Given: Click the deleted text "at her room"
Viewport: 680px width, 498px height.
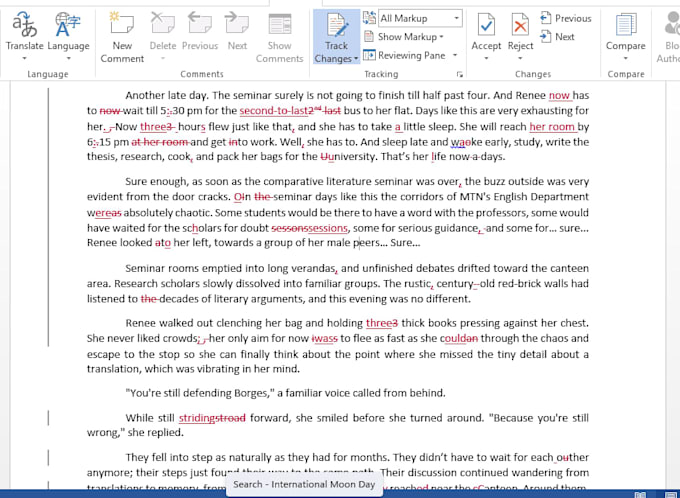Looking at the screenshot, I should coord(160,142).
